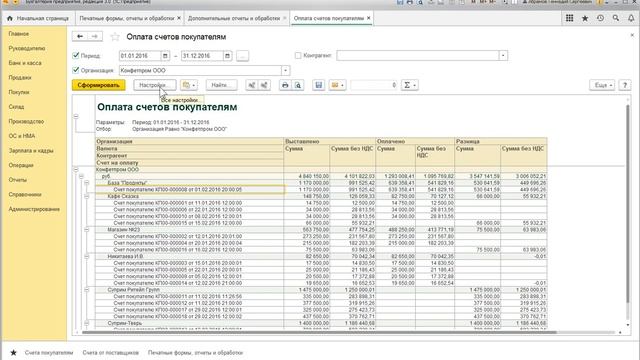Collapse the руб currency group
The image size is (640, 360).
[x=81, y=176]
